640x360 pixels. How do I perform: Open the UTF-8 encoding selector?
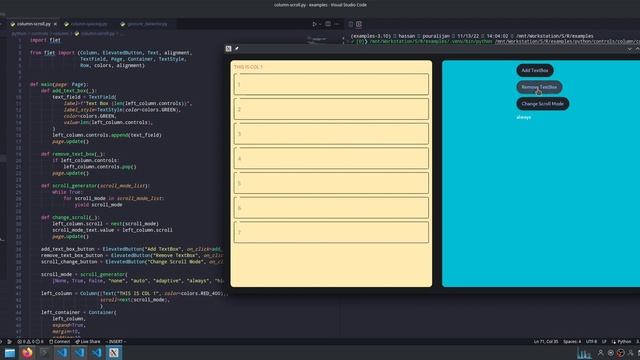[x=591, y=342]
